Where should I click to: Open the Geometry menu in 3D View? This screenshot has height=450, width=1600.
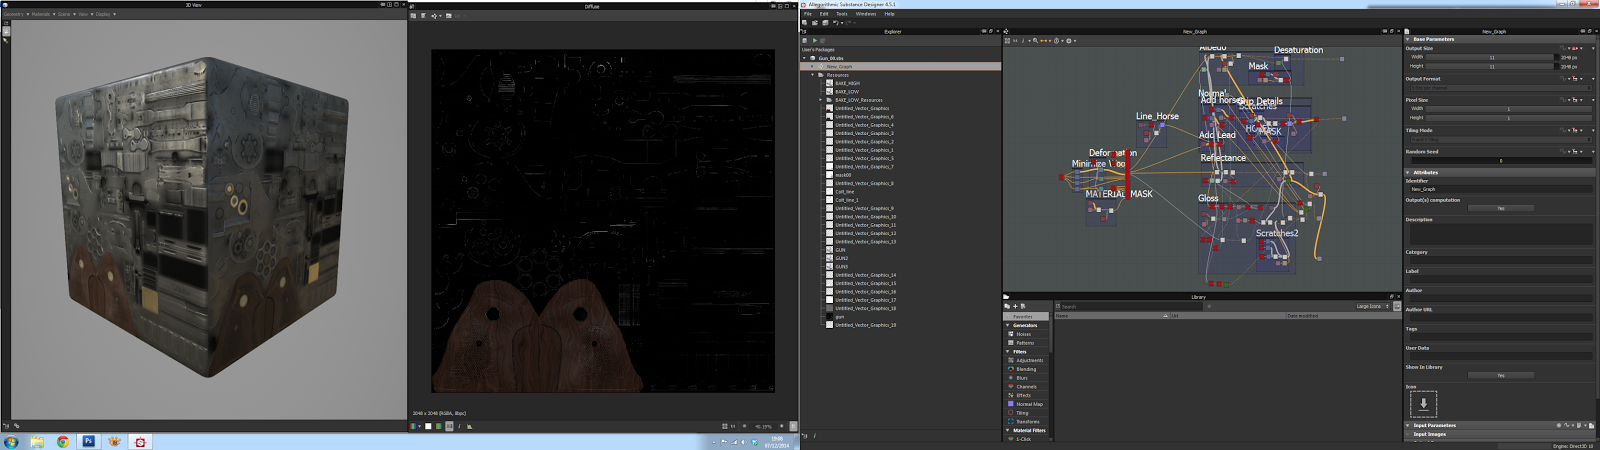pyautogui.click(x=14, y=14)
